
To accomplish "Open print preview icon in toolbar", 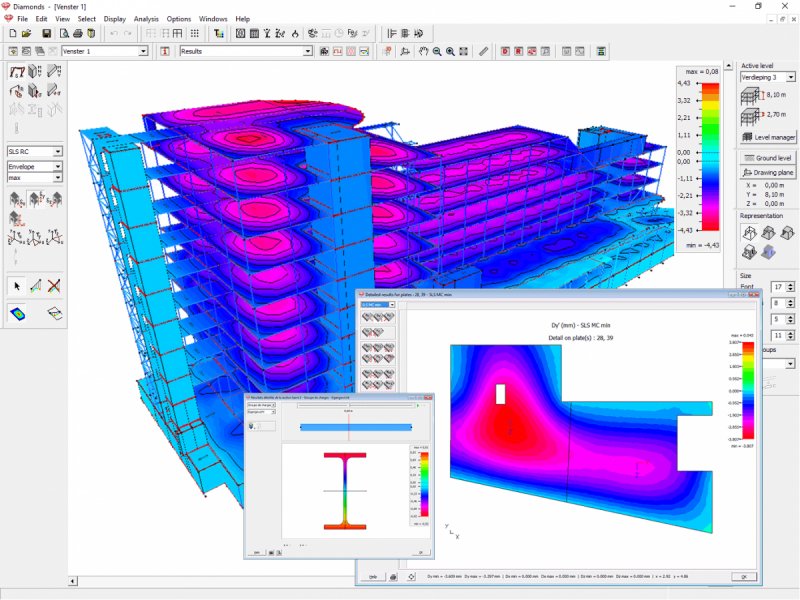I will click(x=64, y=34).
